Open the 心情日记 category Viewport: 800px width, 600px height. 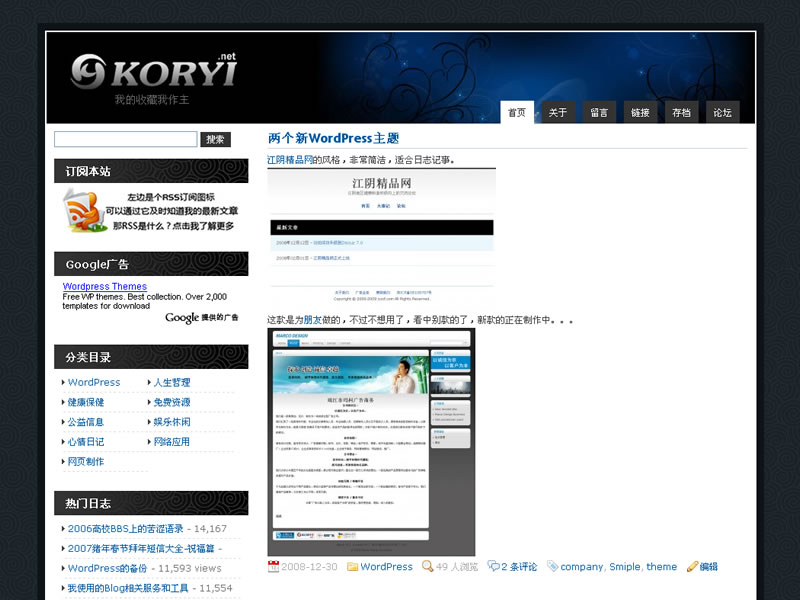click(x=86, y=442)
